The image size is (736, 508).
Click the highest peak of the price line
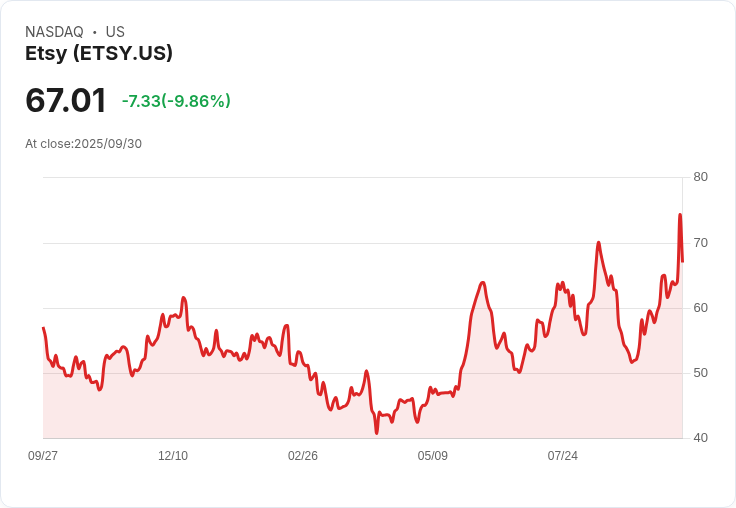click(680, 215)
